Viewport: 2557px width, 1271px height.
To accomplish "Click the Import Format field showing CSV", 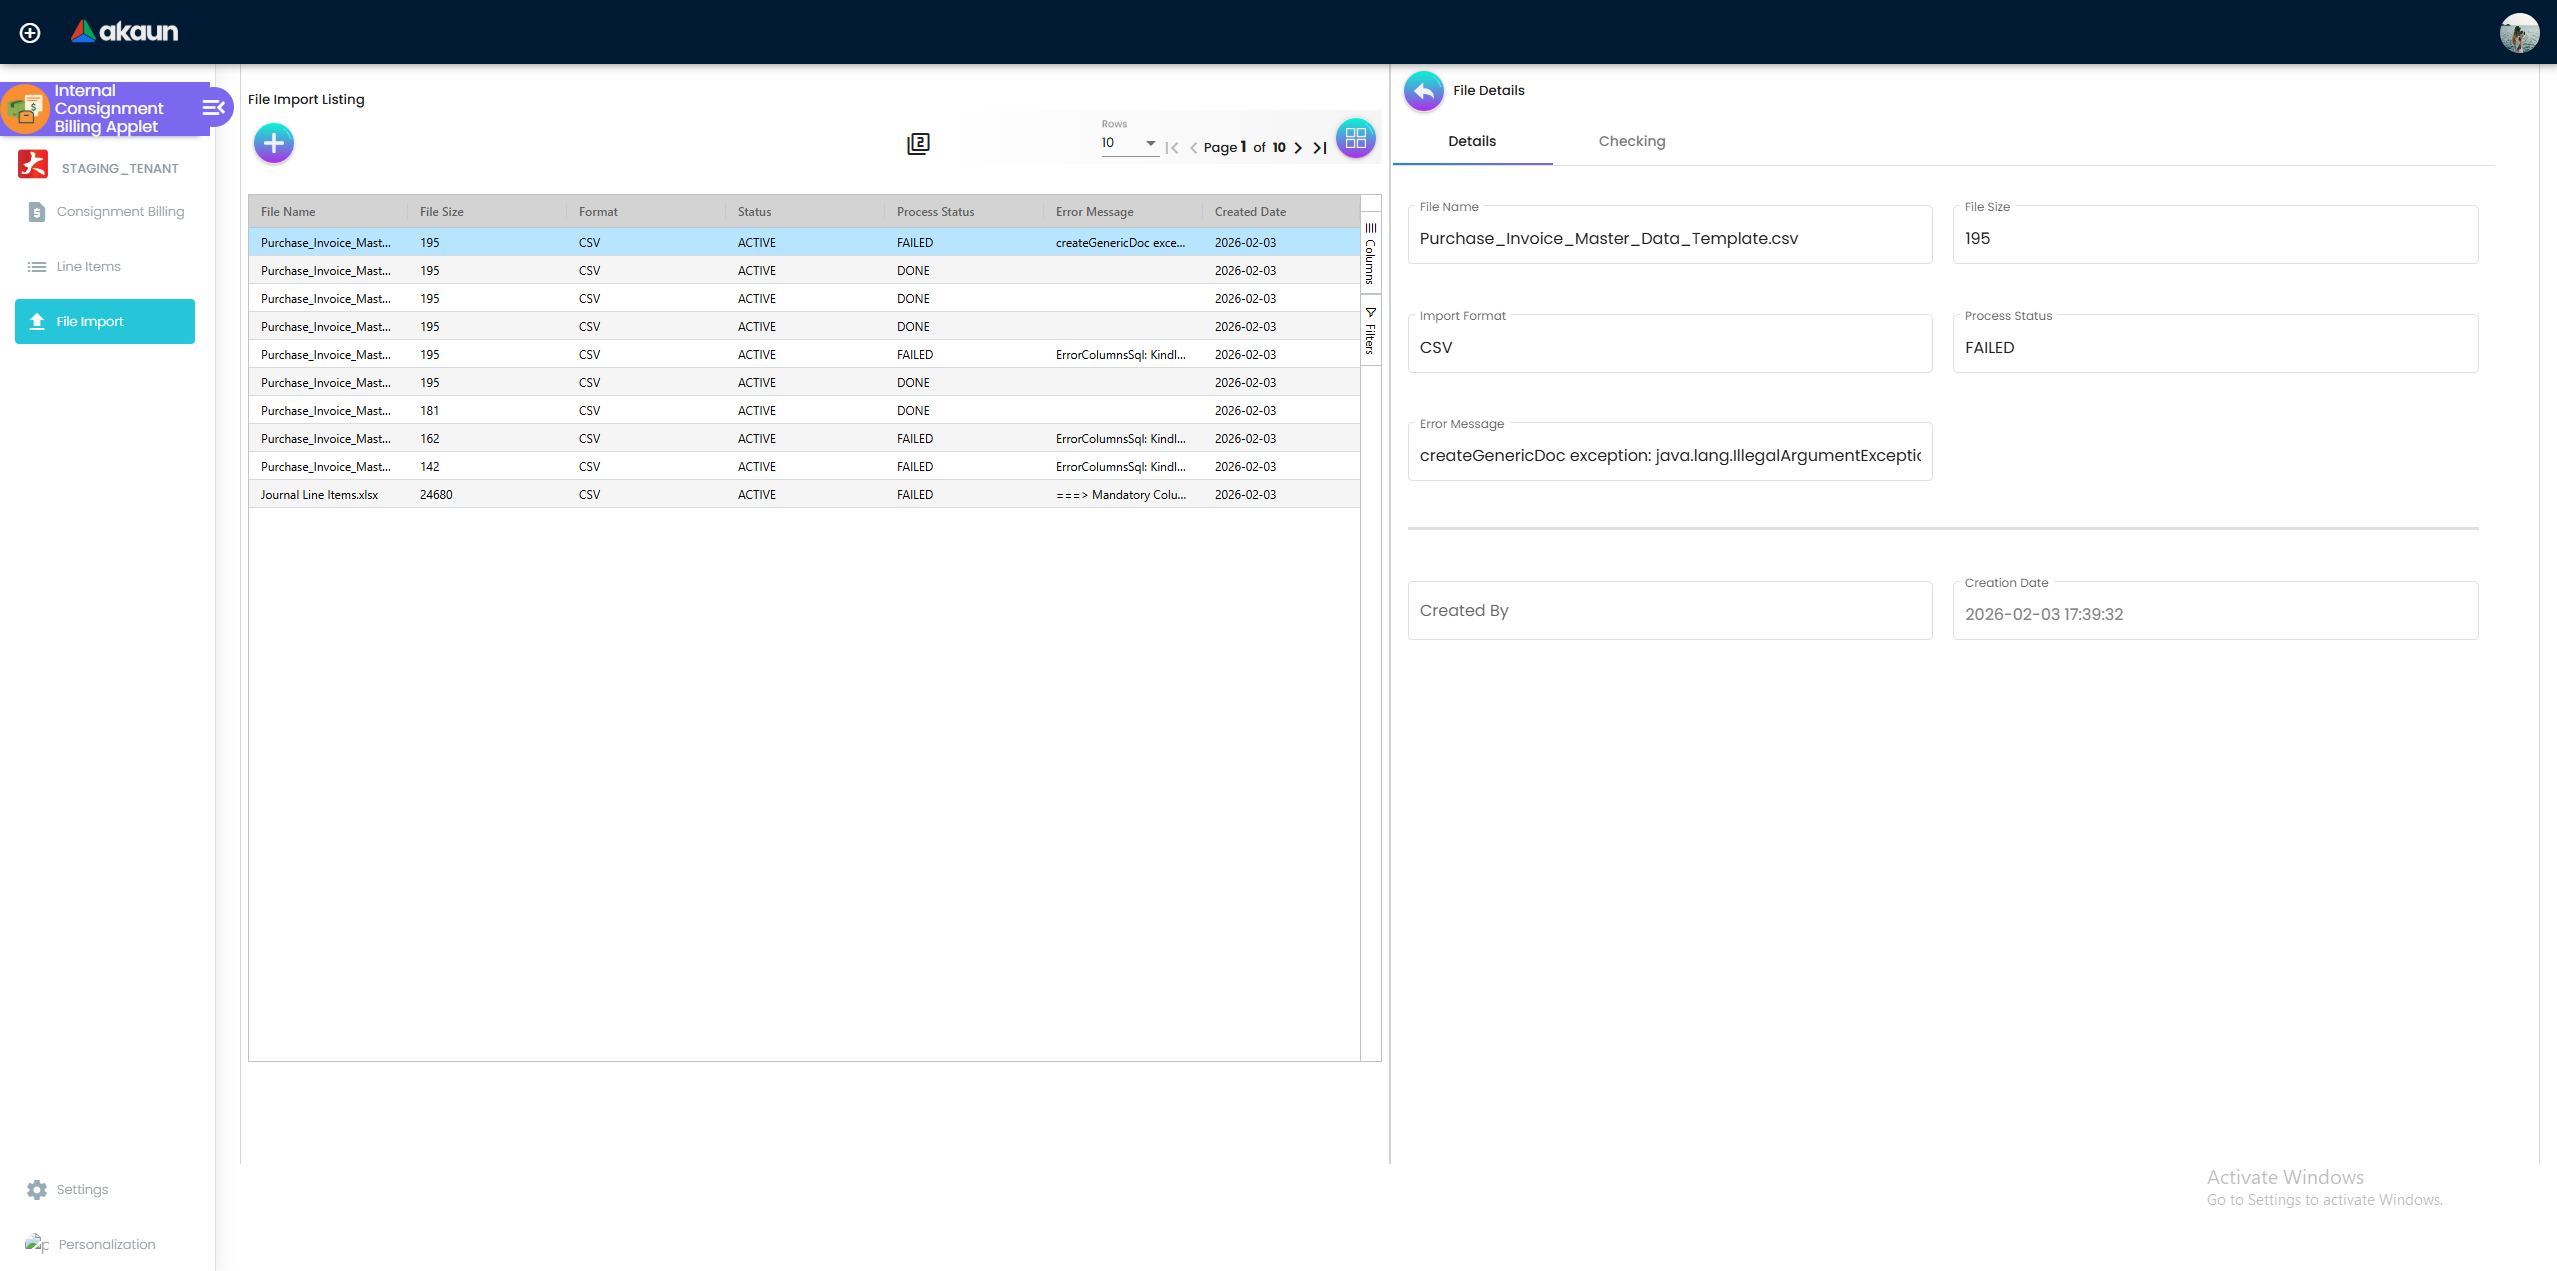I will (x=1669, y=344).
